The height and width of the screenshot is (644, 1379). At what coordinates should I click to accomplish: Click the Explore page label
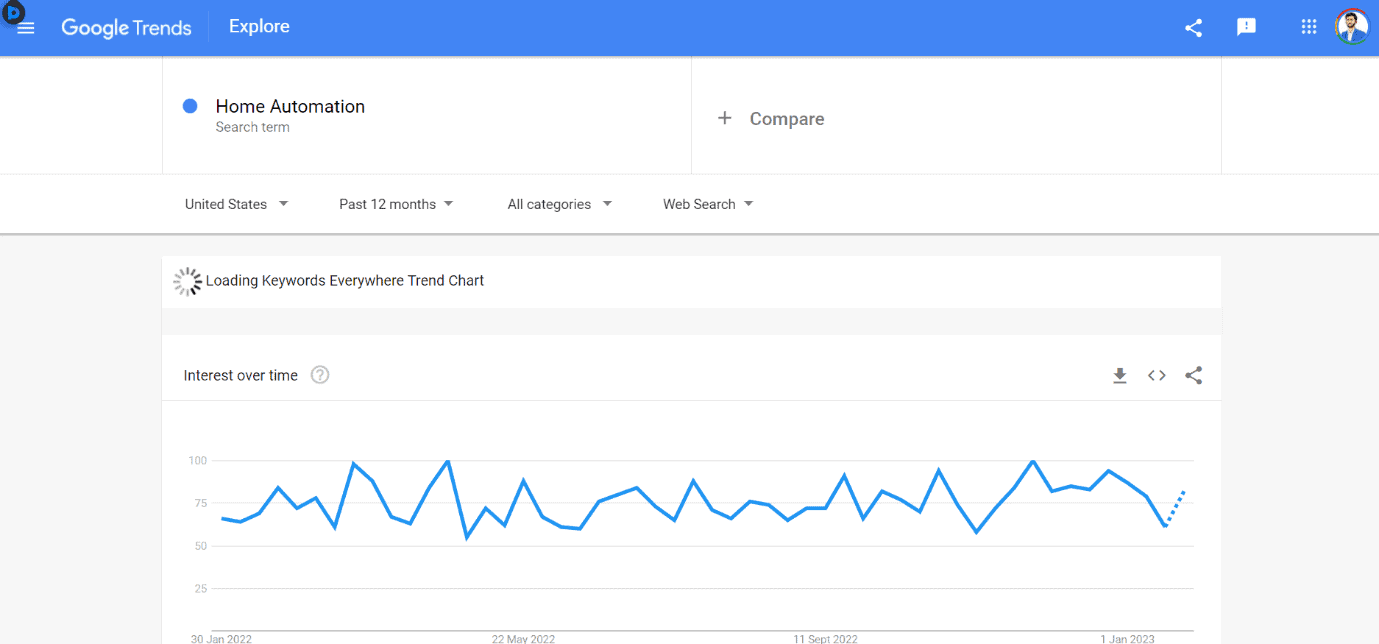[x=259, y=27]
